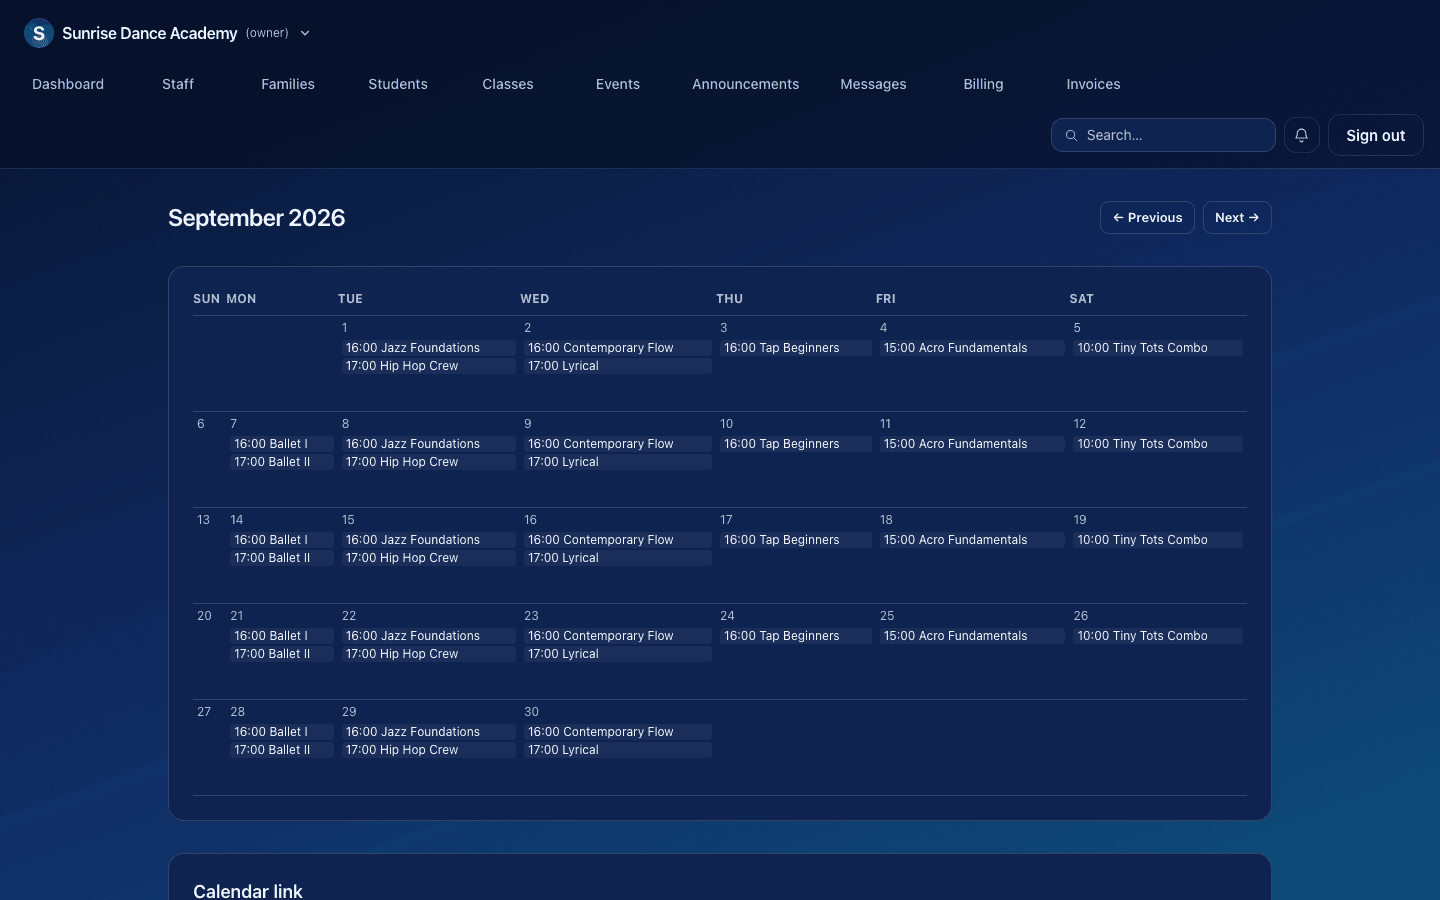This screenshot has height=900, width=1440.
Task: Open the notifications bell
Action: click(1301, 135)
